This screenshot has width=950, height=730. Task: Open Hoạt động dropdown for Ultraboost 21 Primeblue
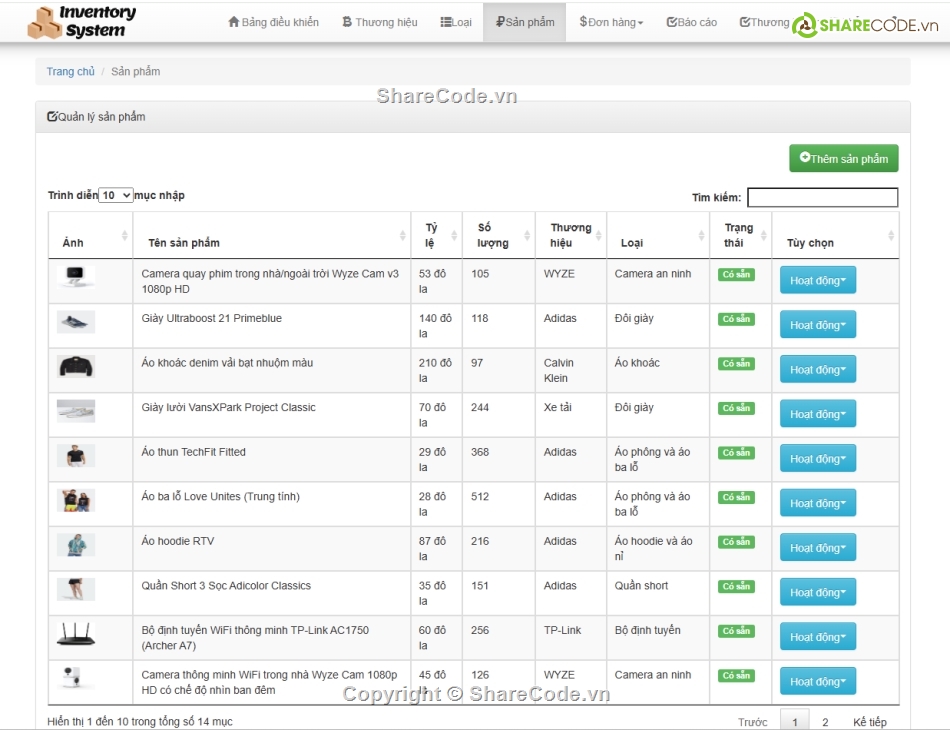pyautogui.click(x=818, y=325)
